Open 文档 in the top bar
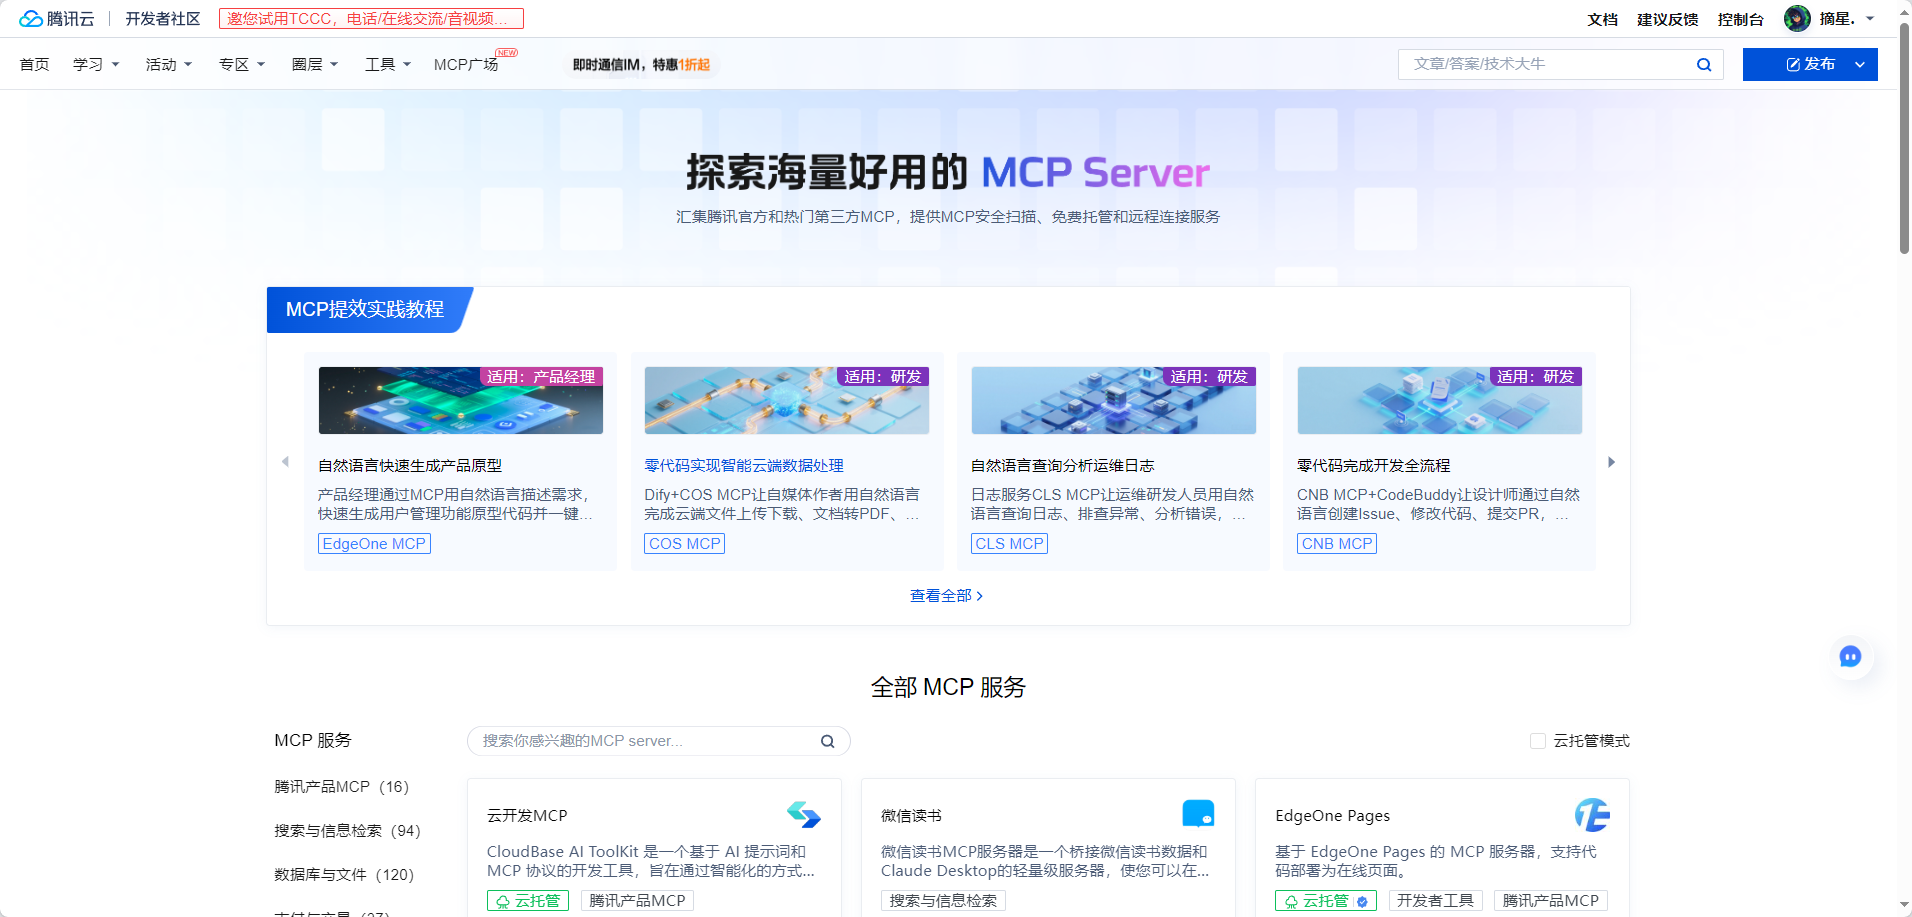 click(x=1603, y=19)
